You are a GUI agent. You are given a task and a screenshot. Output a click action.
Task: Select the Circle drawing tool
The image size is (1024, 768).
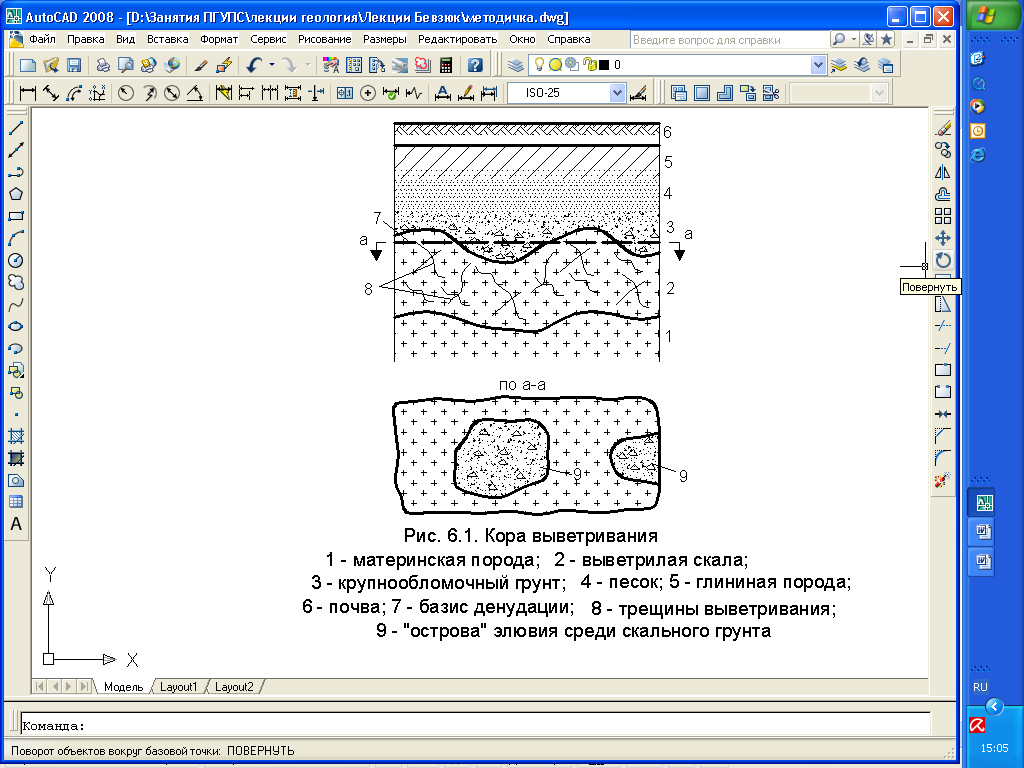[16, 261]
